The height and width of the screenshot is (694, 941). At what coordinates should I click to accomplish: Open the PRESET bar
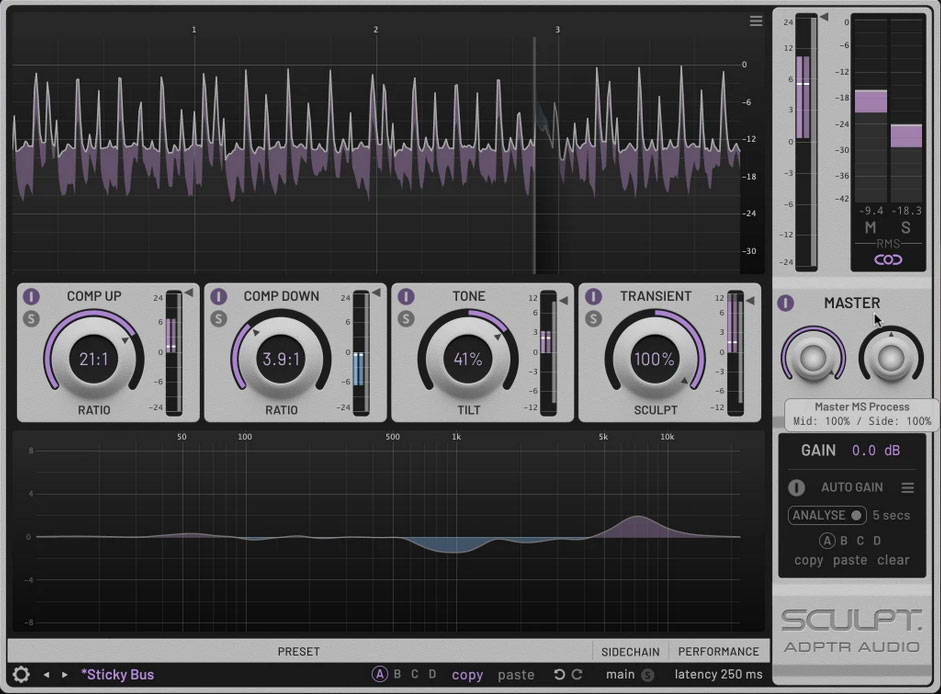298,651
